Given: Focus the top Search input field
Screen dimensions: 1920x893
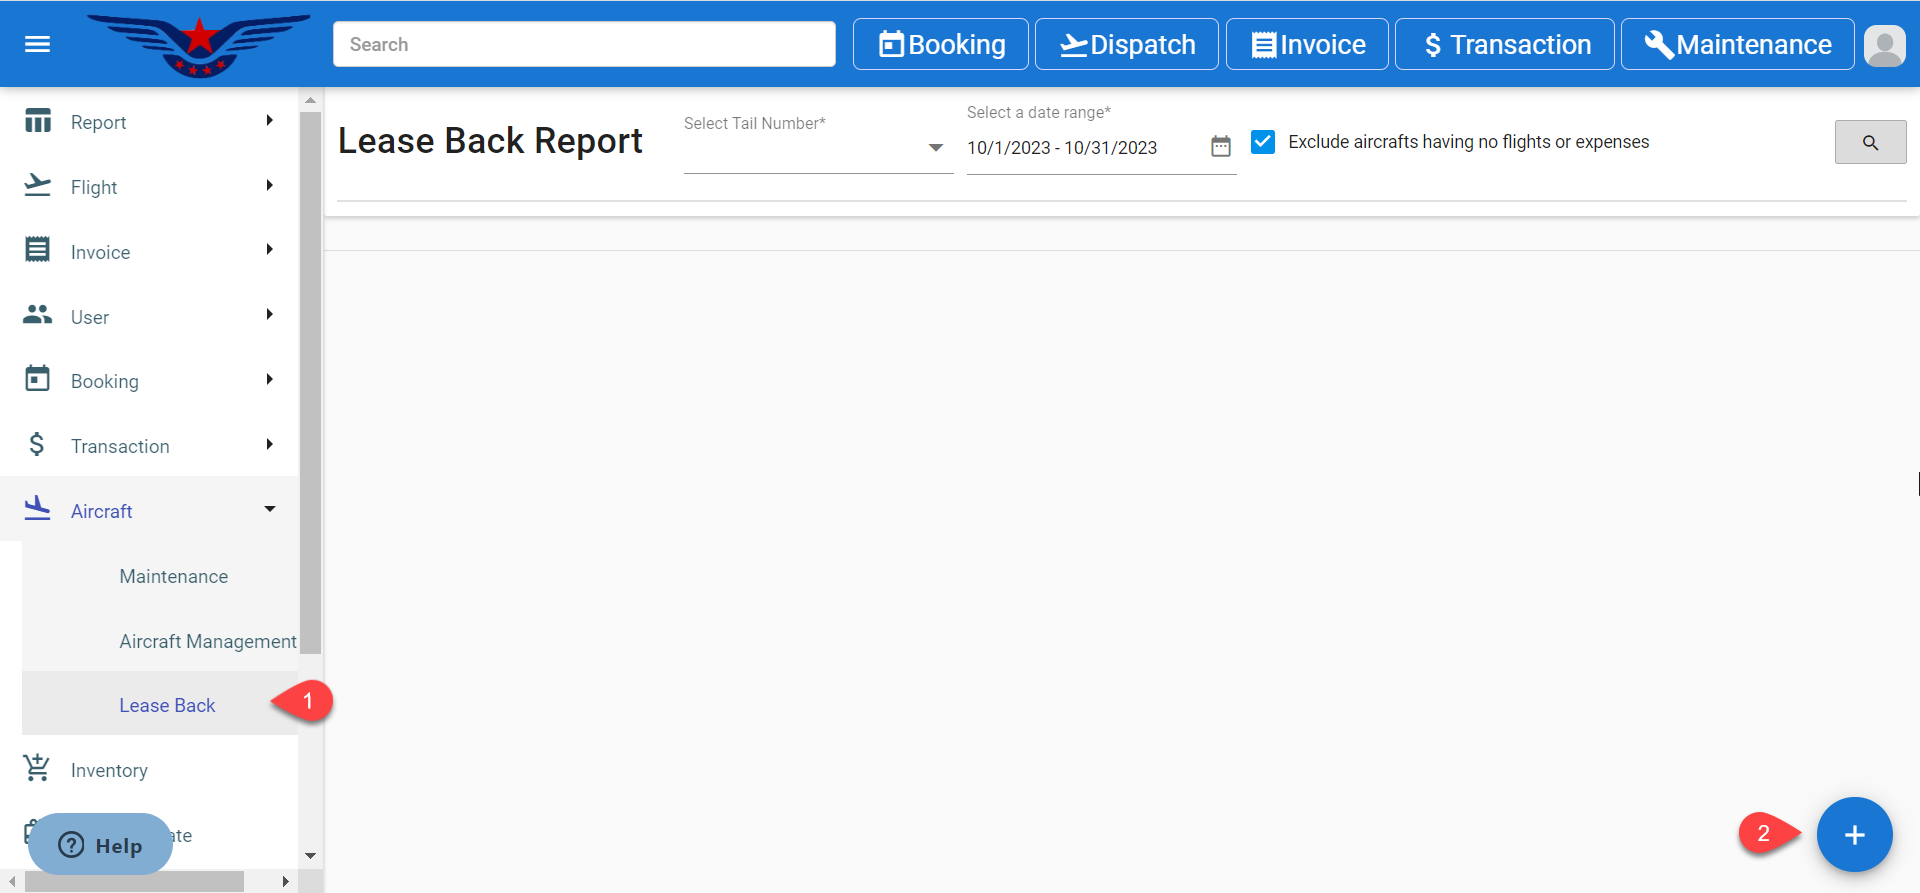Looking at the screenshot, I should pos(584,45).
